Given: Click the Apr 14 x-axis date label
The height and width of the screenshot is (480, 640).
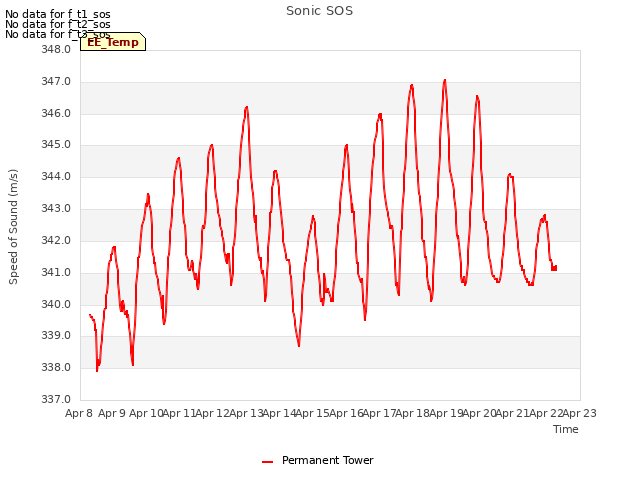Looking at the screenshot, I should [x=279, y=413].
